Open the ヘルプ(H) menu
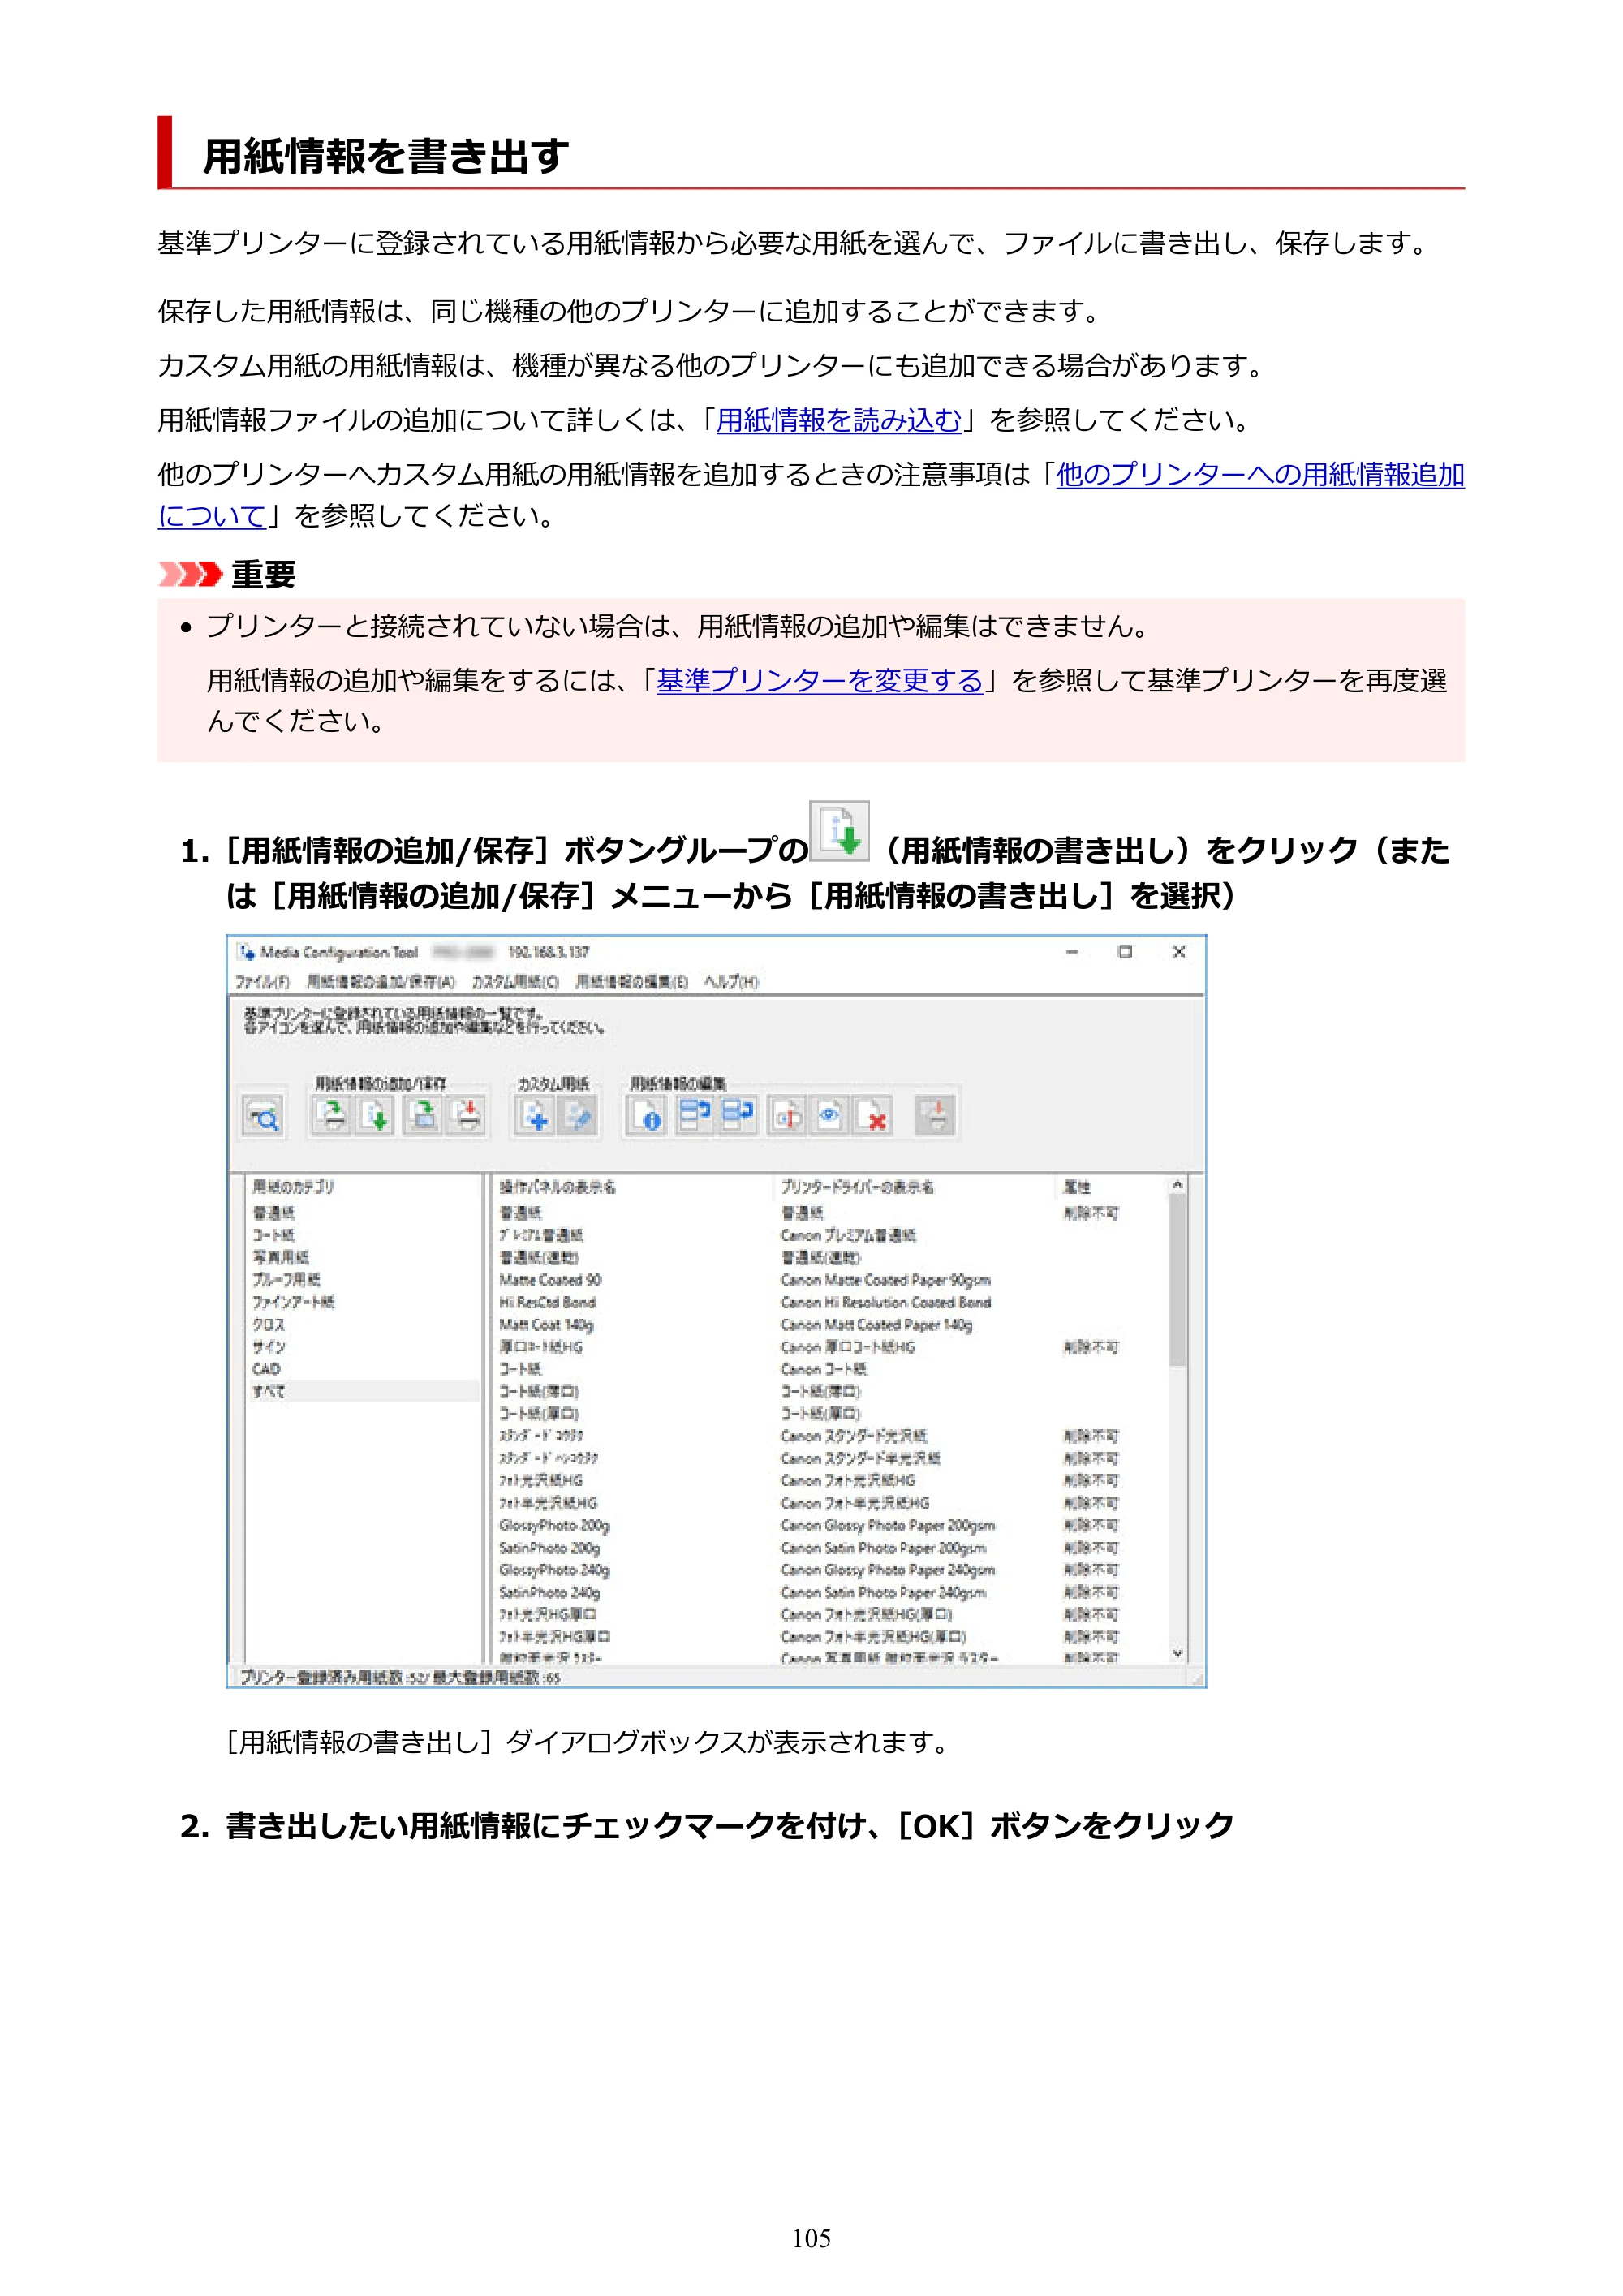The image size is (1623, 2296). (731, 982)
